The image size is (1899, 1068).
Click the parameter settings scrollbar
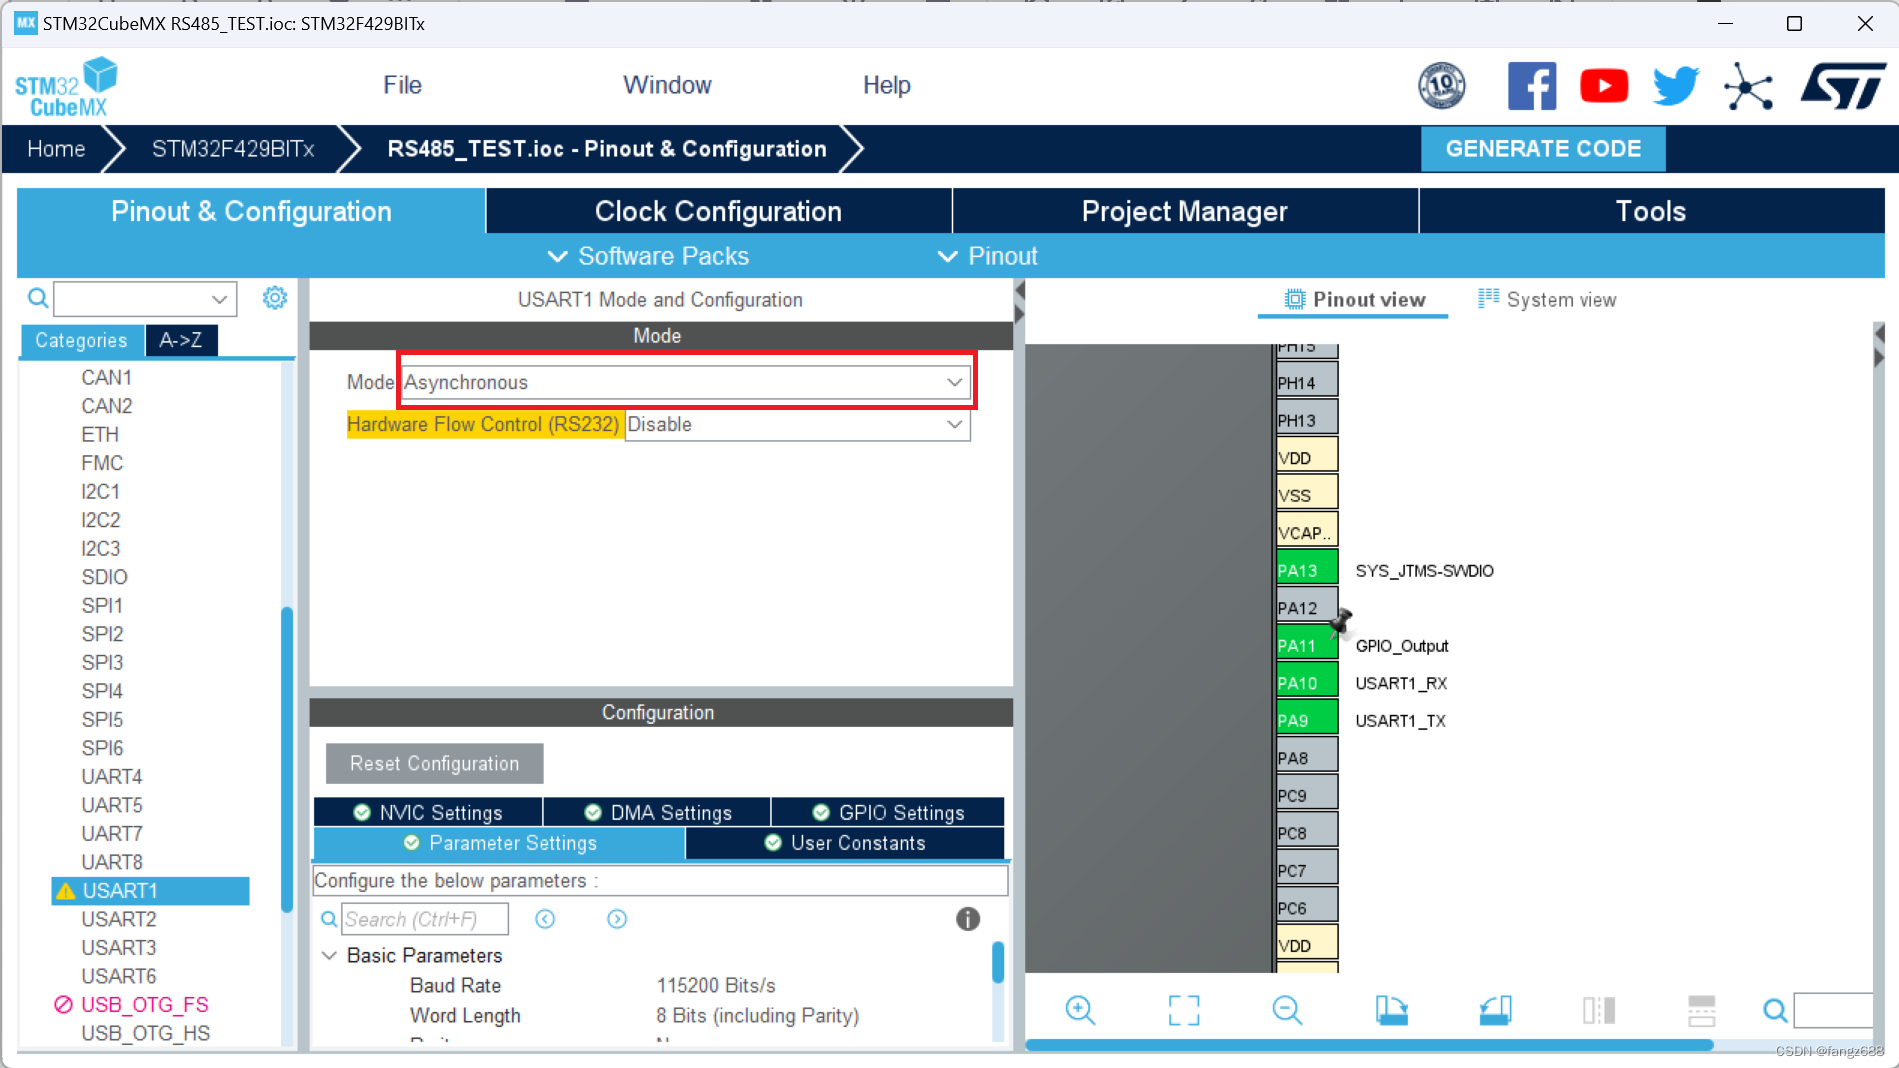998,962
